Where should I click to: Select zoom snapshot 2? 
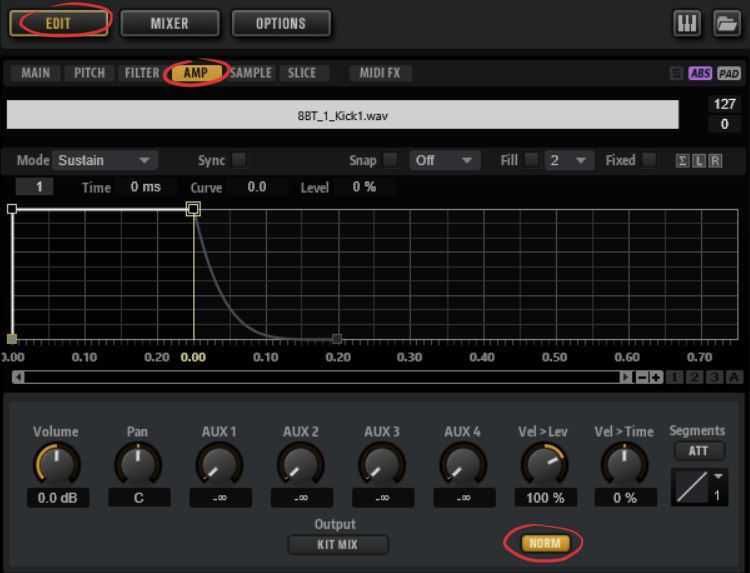pyautogui.click(x=694, y=377)
